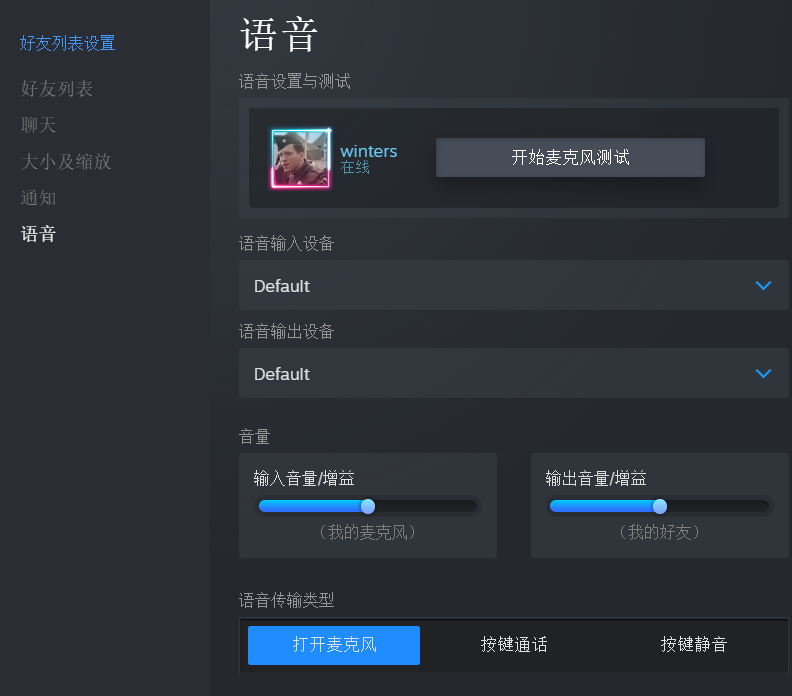
Task: Click the winters profile avatar
Action: click(301, 159)
